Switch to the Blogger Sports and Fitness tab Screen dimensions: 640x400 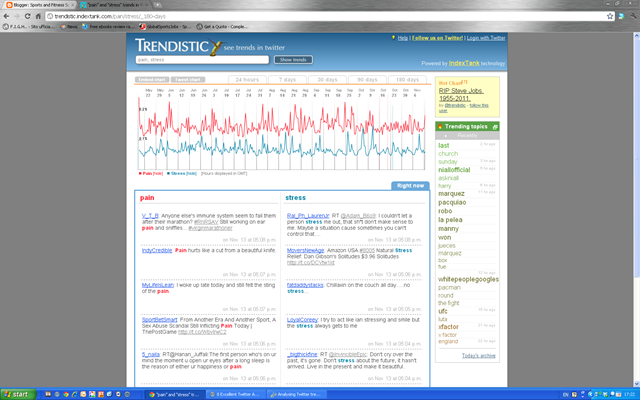point(38,5)
